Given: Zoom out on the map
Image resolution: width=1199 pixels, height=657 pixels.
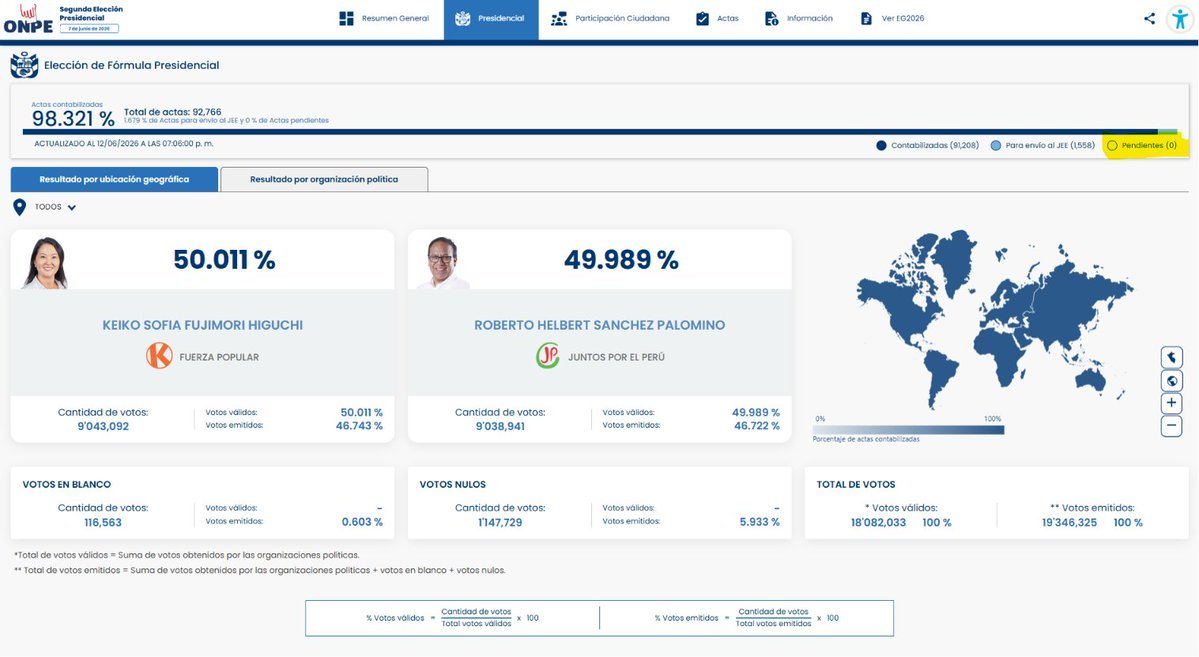Looking at the screenshot, I should [x=1171, y=426].
